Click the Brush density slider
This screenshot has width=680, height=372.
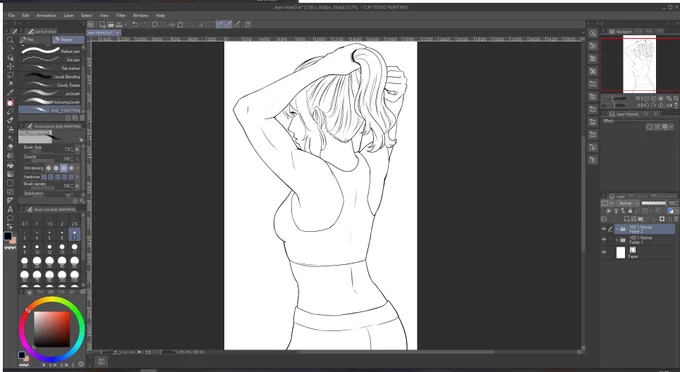click(x=42, y=188)
